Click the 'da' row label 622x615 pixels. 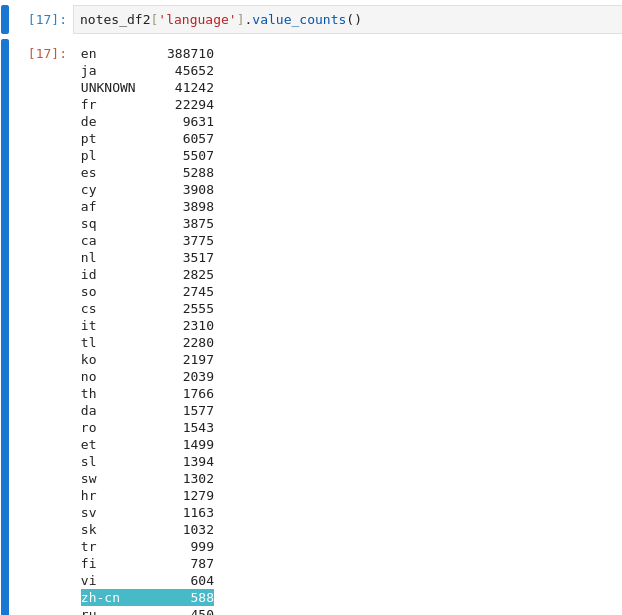(x=88, y=411)
